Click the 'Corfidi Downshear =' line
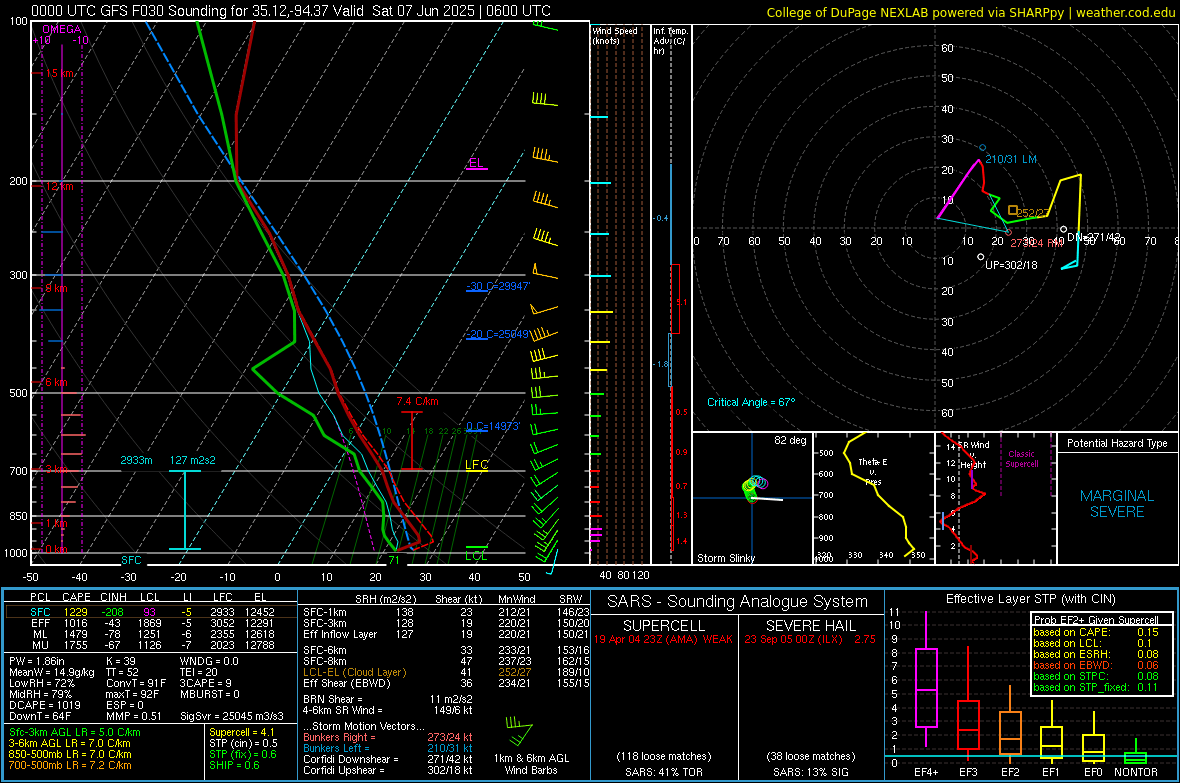The width and height of the screenshot is (1180, 783). 388,759
